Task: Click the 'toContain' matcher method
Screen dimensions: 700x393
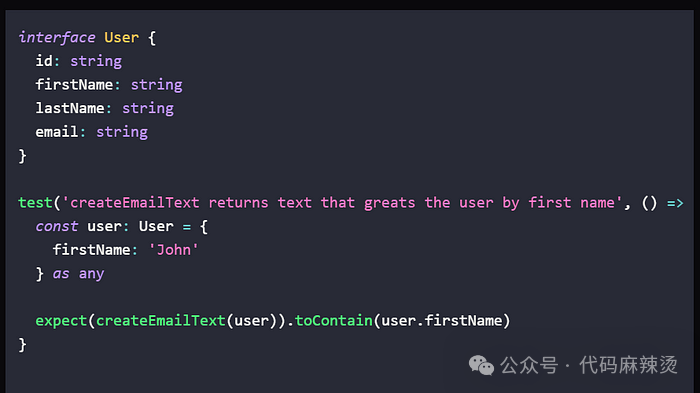Action: 333,321
